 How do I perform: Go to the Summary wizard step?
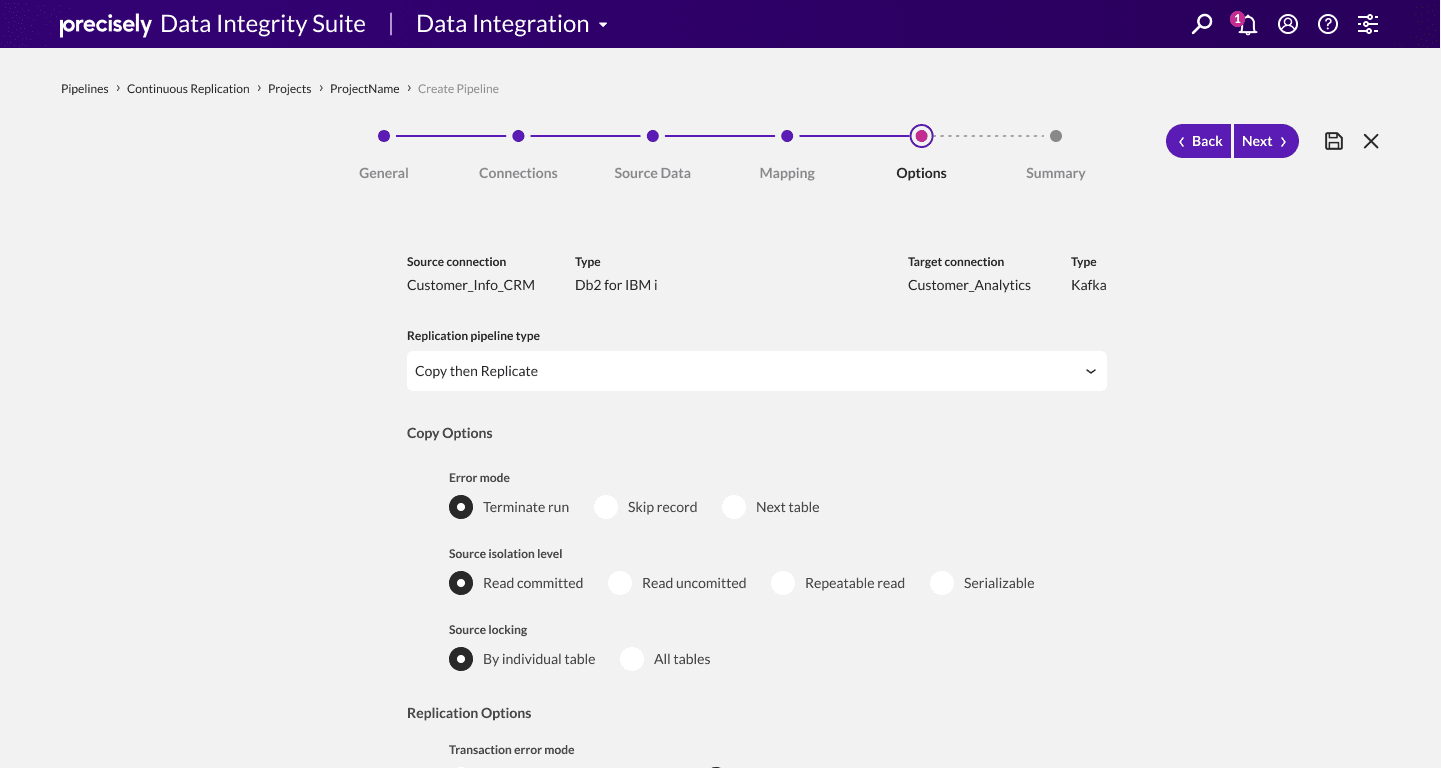tap(1056, 136)
